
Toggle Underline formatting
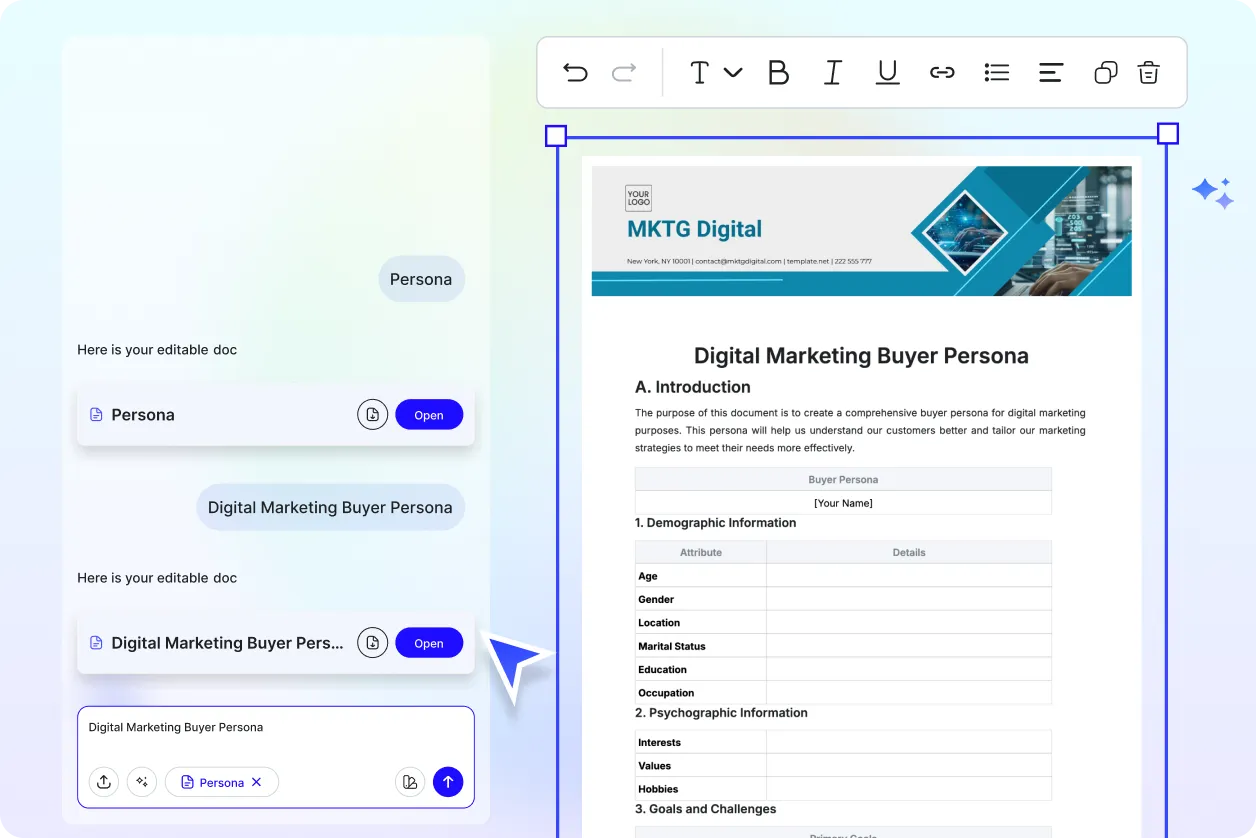point(887,72)
